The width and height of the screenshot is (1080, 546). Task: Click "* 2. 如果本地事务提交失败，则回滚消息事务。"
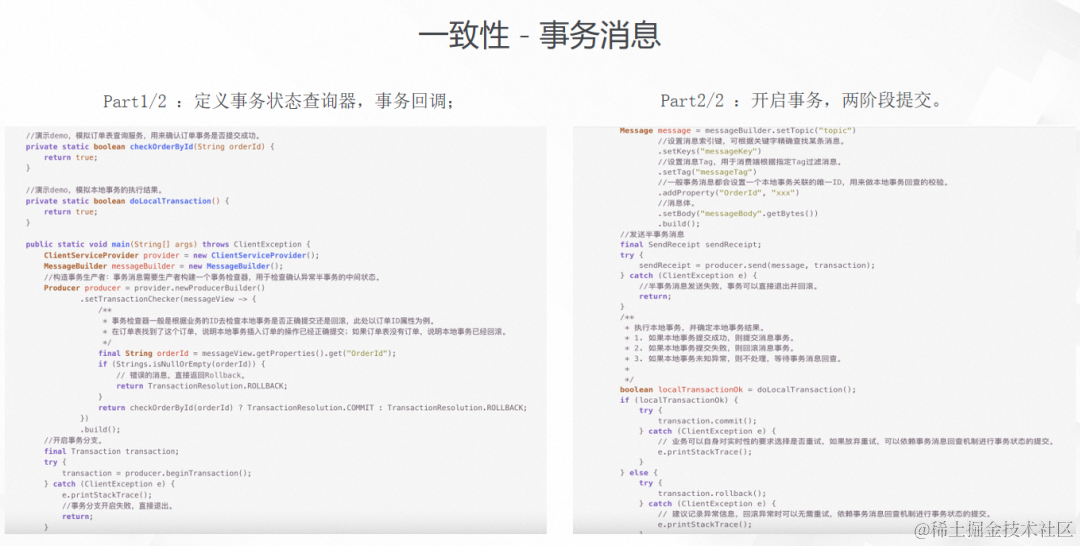pos(709,348)
